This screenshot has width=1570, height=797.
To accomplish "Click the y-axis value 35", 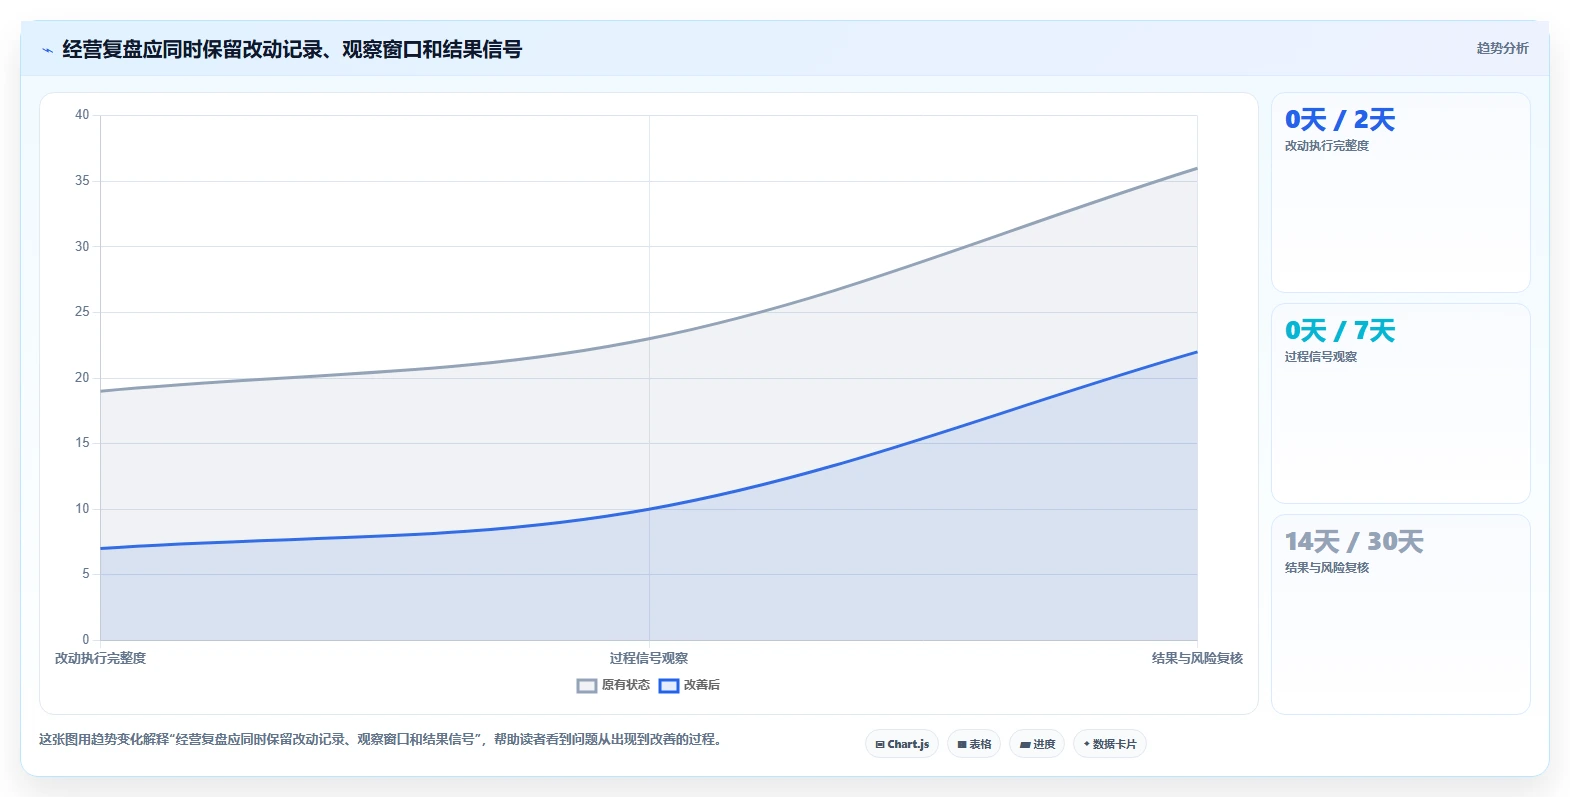I will [82, 181].
